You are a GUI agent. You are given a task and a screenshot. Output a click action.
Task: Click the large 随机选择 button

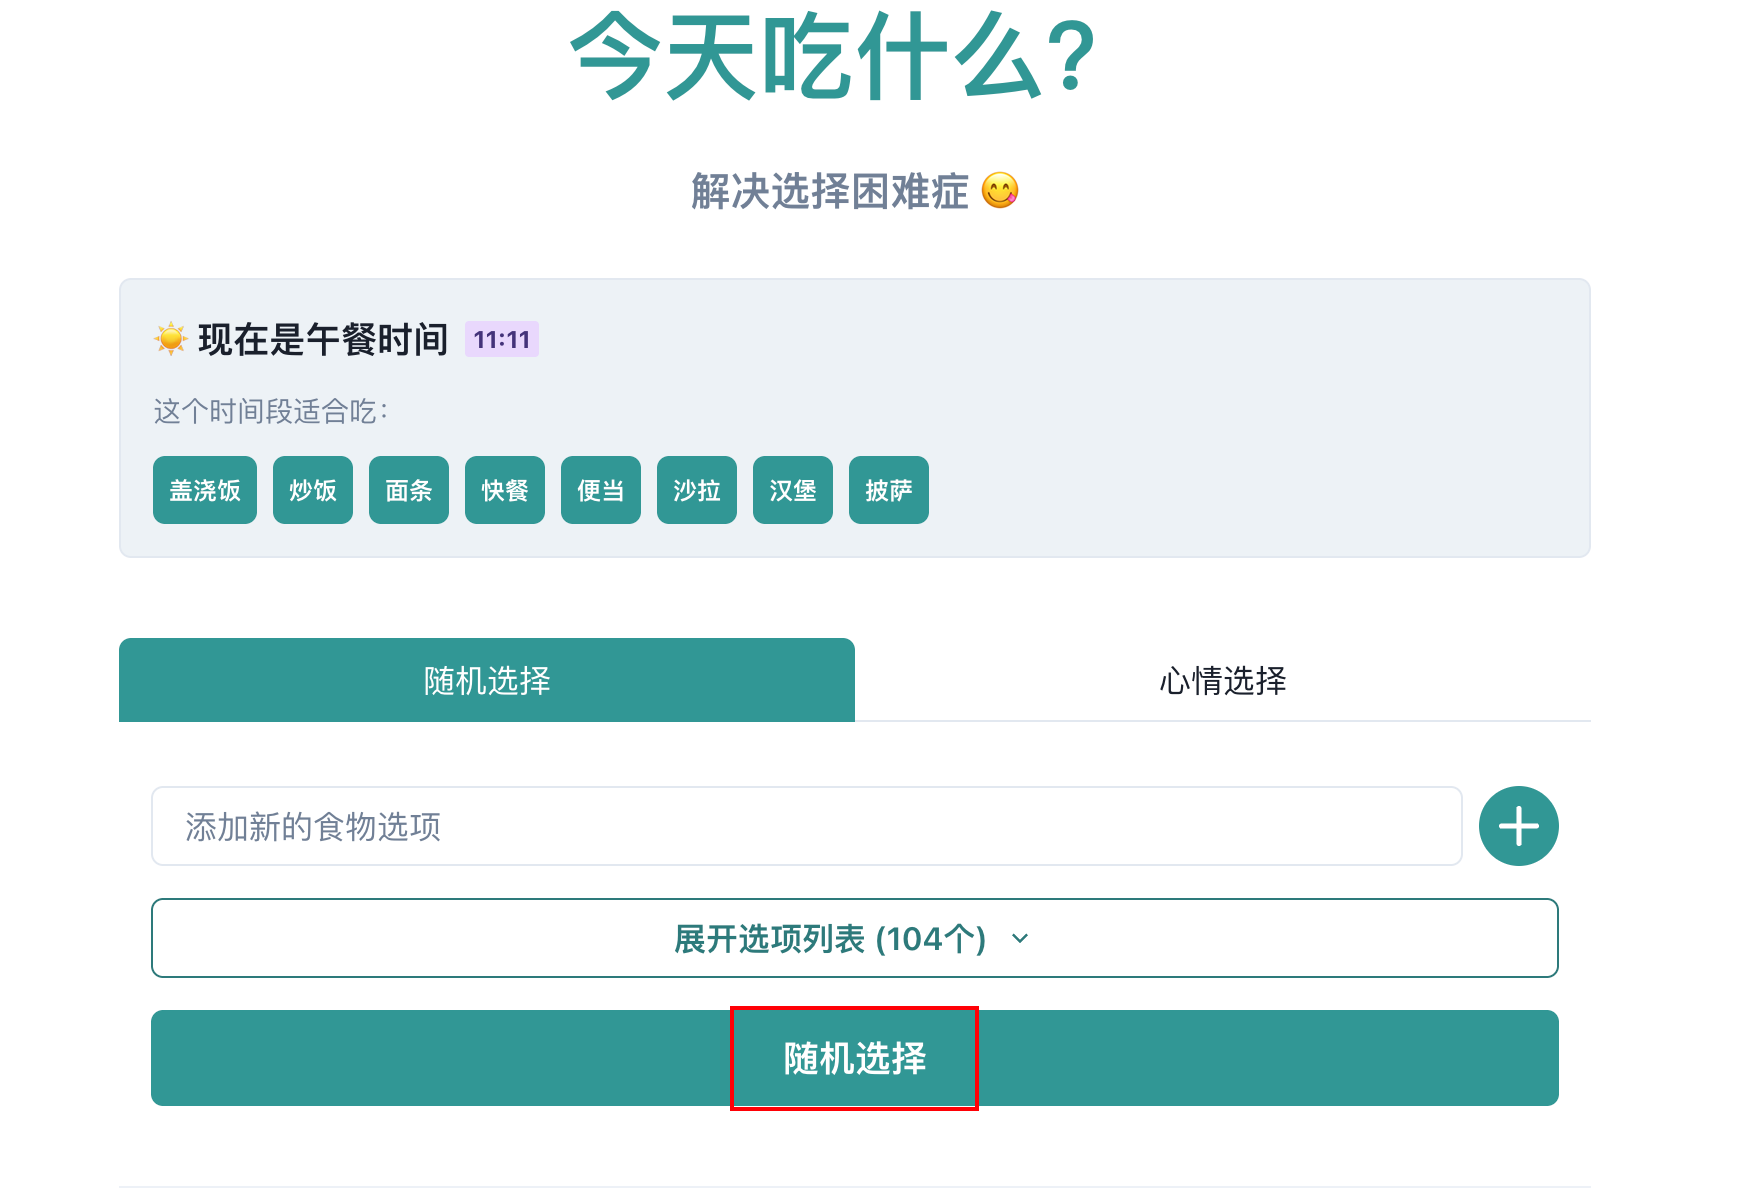pos(855,1058)
